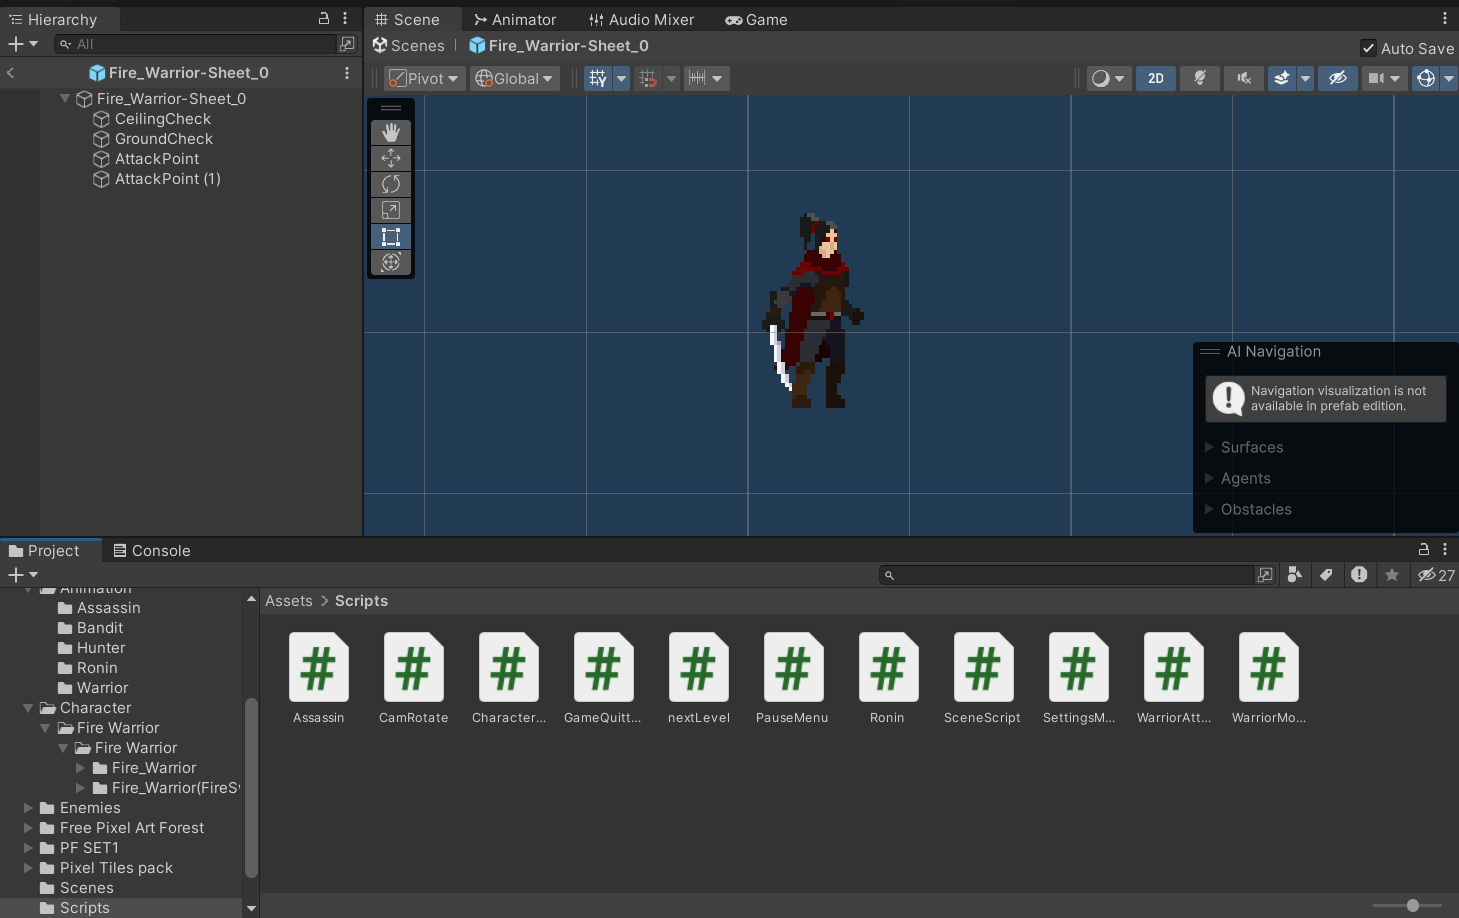Toggle scene effects (FX) button
The height and width of the screenshot is (918, 1459).
coord(1282,78)
